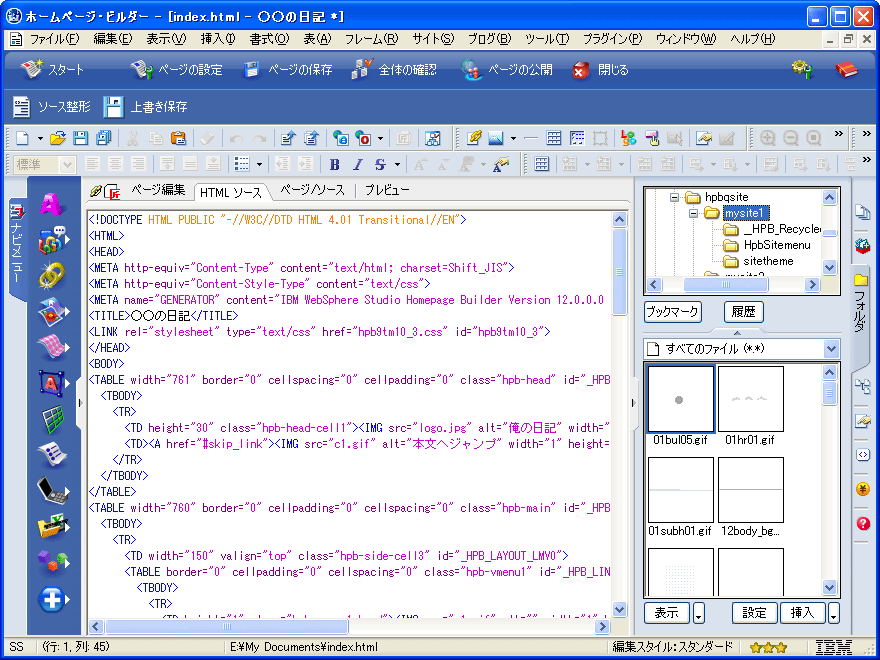Screen dimensions: 880x660
Task: Switch to ページ/ソース tab
Action: (312, 190)
